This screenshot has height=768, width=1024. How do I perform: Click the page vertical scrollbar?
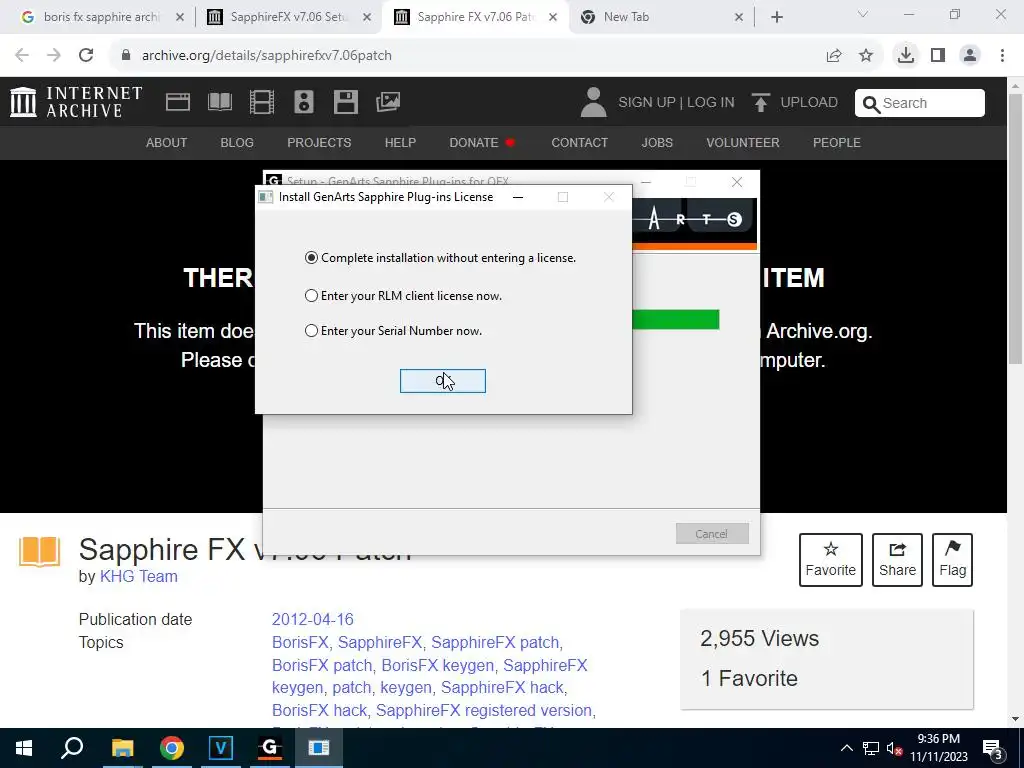click(1016, 229)
